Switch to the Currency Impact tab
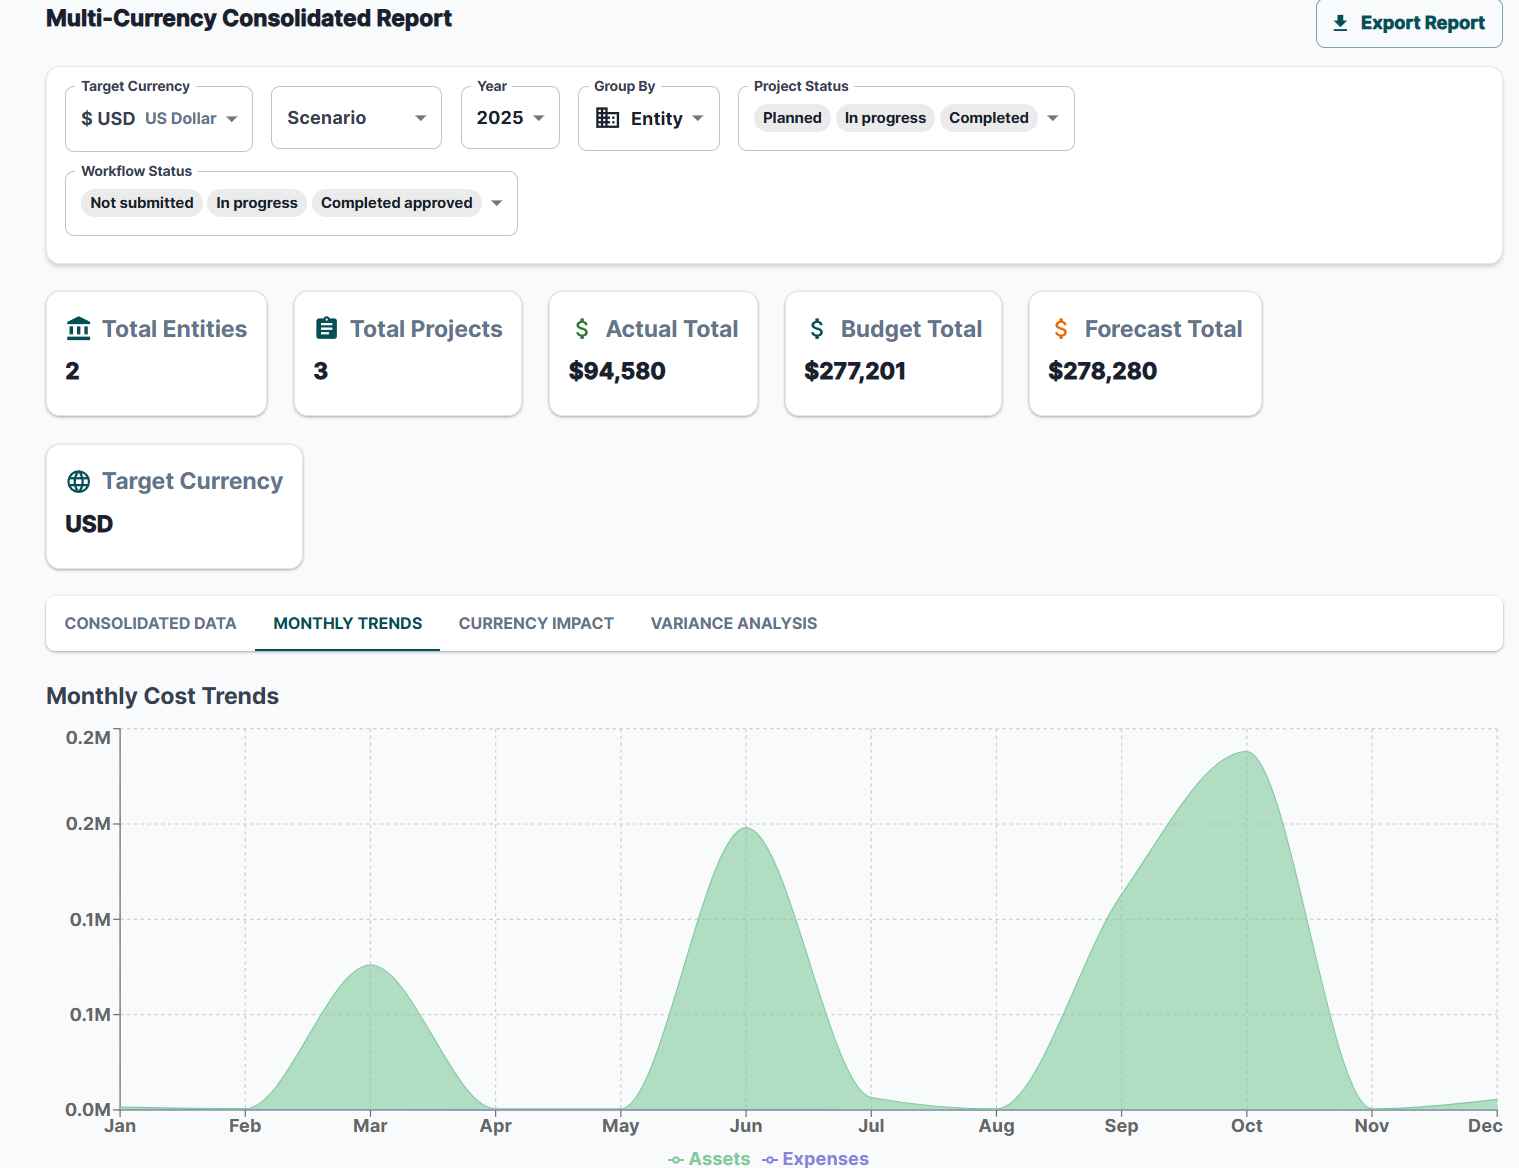The width and height of the screenshot is (1519, 1168). coord(536,623)
